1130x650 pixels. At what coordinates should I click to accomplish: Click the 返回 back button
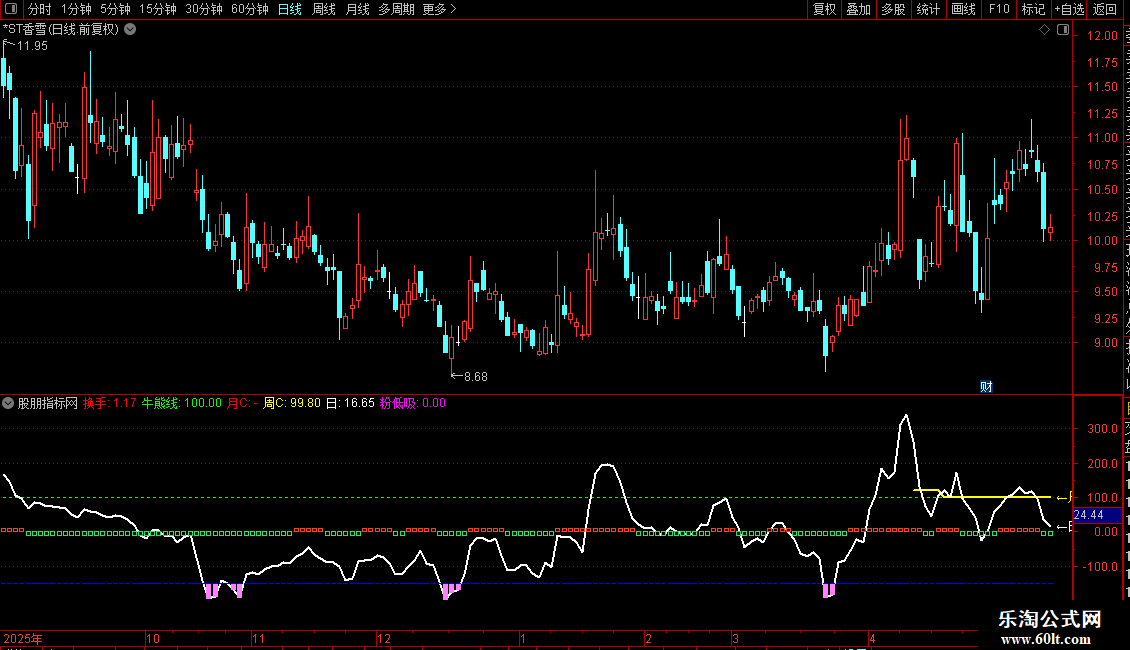coord(1105,9)
